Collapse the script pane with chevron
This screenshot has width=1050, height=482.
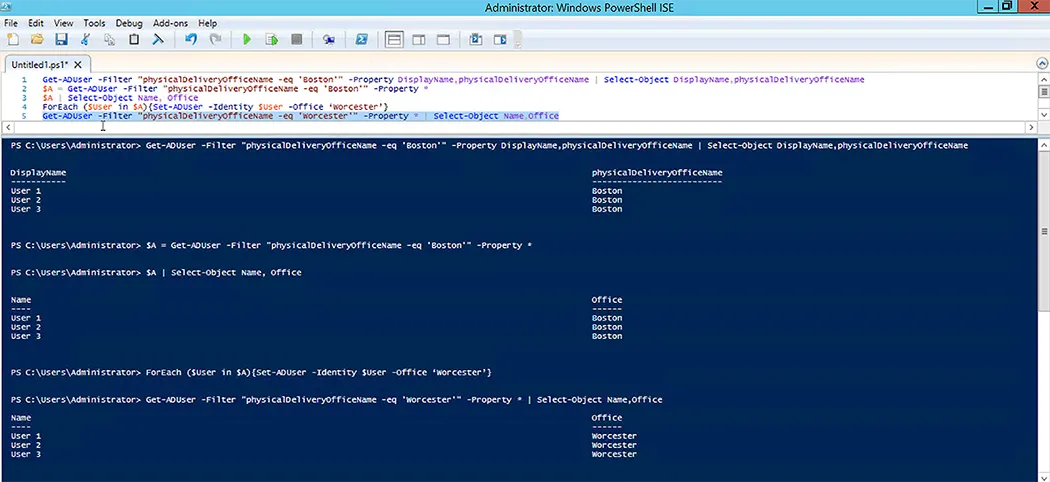click(x=1041, y=64)
